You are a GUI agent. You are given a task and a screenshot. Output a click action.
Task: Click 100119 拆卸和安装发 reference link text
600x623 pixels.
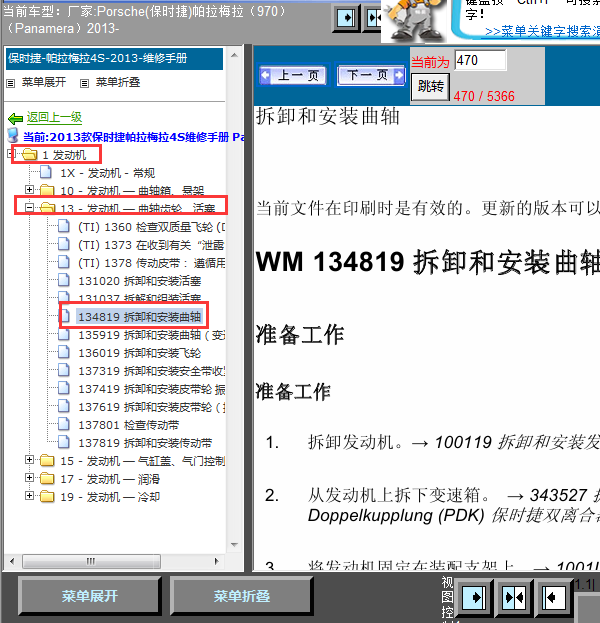tap(517, 442)
